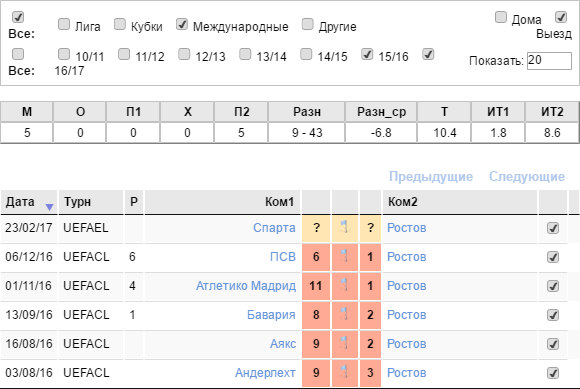Toggle the 15/16 season checkbox
This screenshot has width=580, height=389.
point(367,54)
